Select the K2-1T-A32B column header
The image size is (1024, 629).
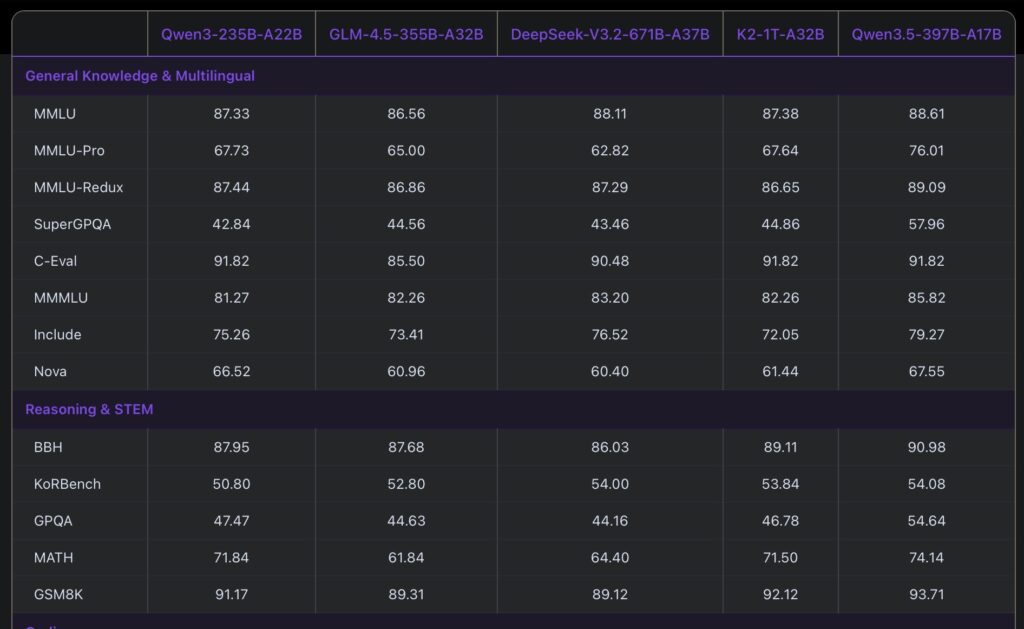point(780,34)
